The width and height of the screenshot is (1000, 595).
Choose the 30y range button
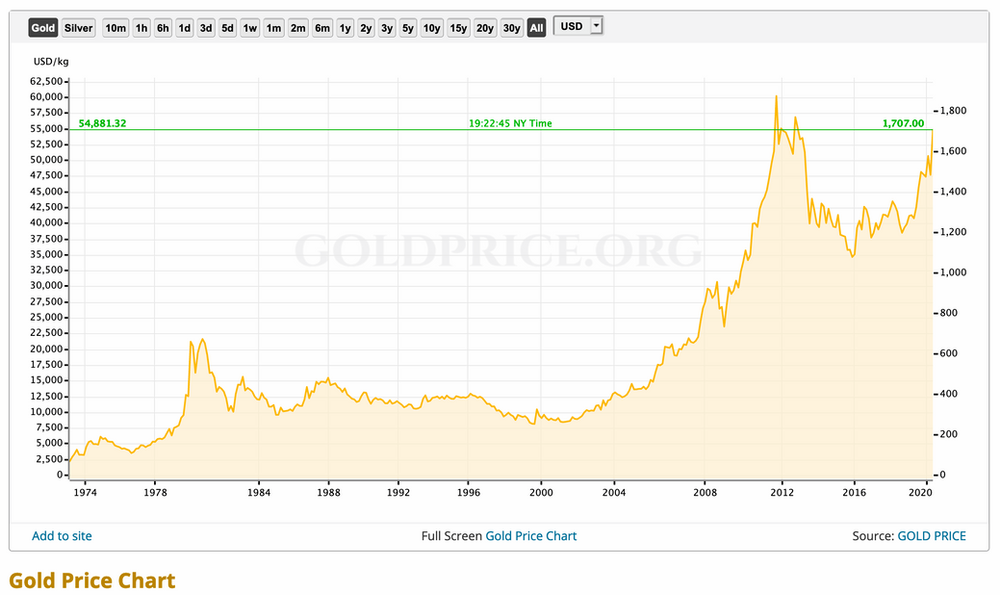pos(511,27)
